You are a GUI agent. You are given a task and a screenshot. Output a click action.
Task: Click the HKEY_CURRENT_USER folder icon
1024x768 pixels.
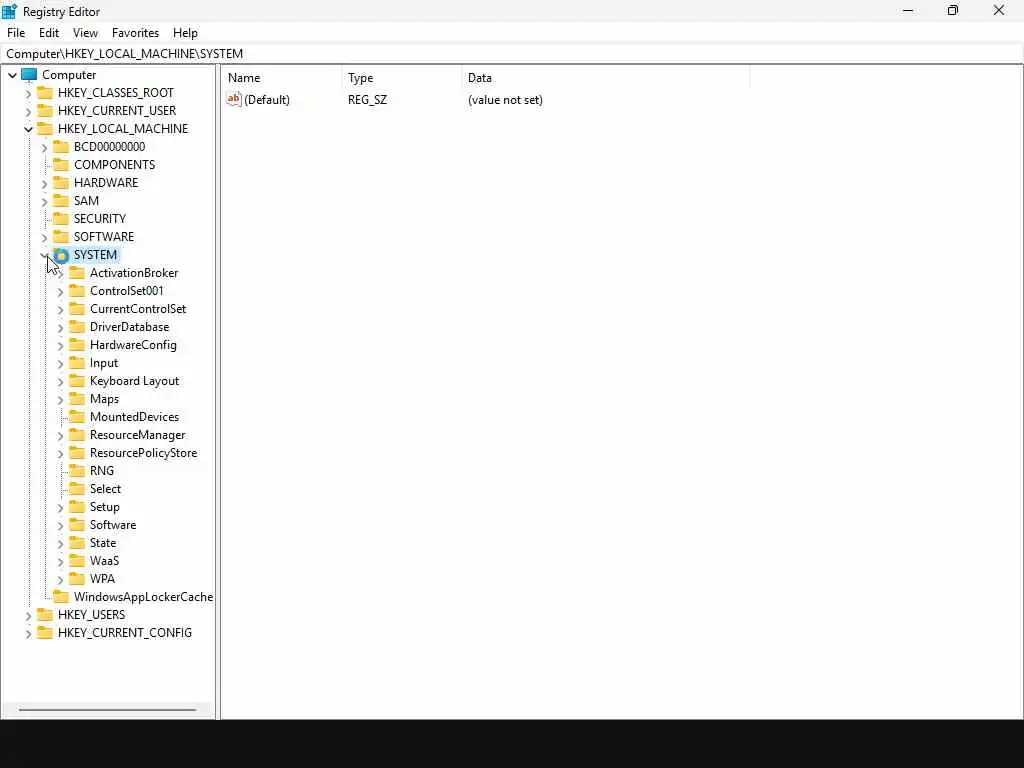(x=45, y=110)
